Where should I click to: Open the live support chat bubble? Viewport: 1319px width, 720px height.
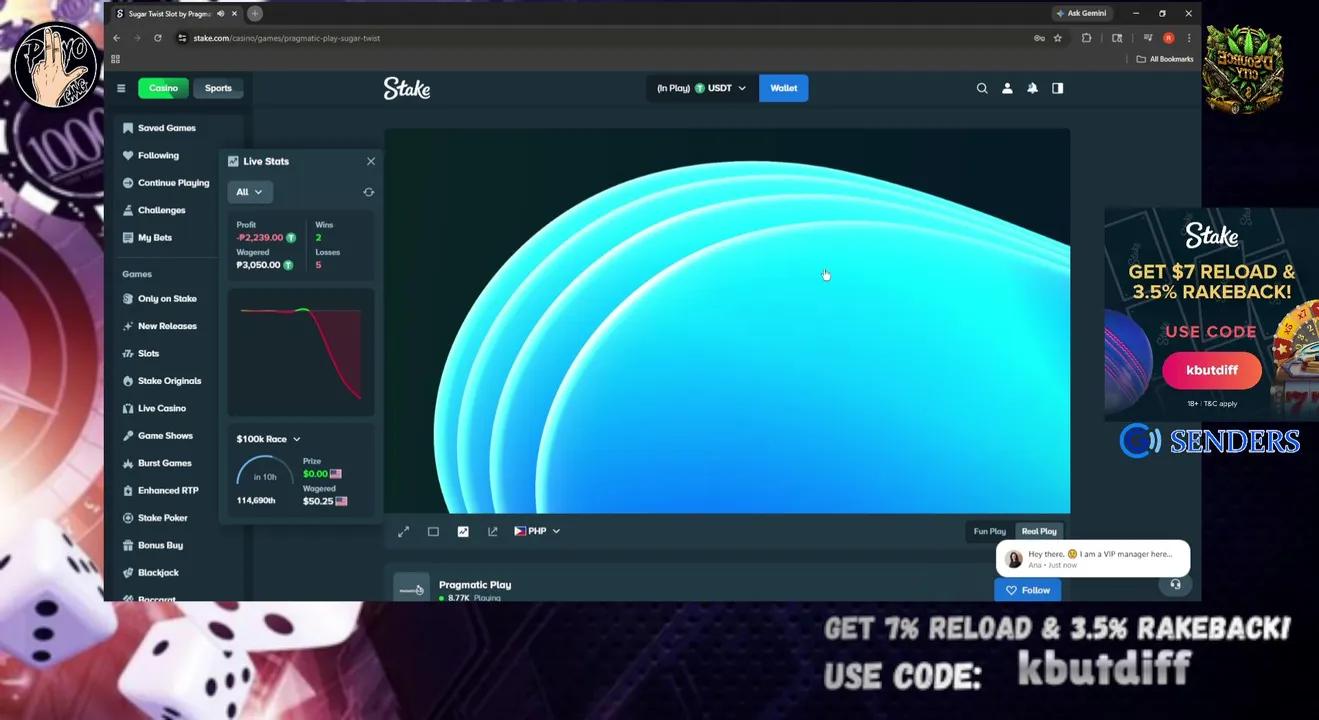(x=1175, y=584)
